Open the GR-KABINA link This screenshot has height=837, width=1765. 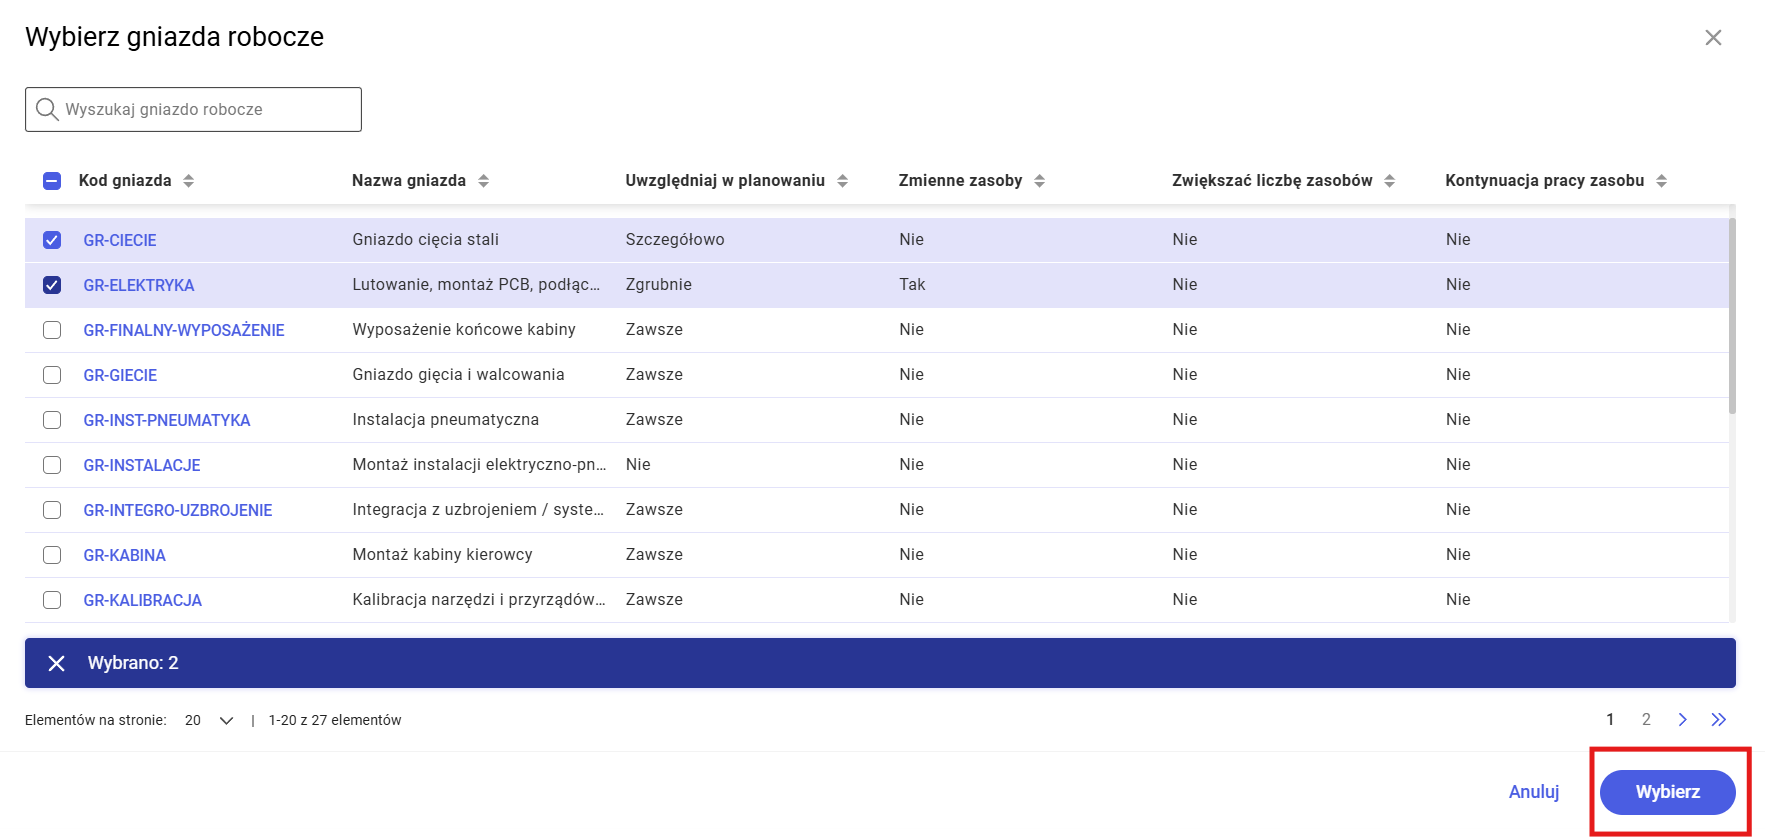pyautogui.click(x=125, y=555)
